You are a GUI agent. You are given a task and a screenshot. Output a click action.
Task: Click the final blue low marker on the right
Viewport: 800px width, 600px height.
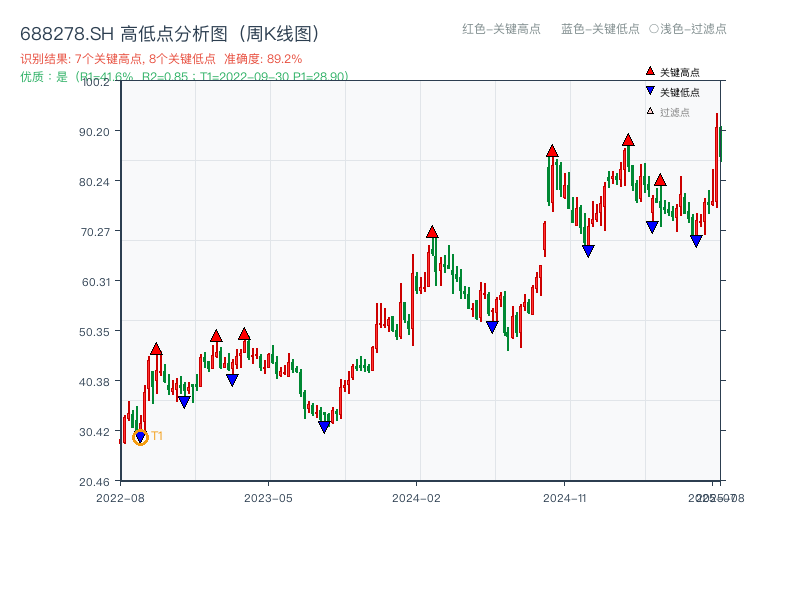pyautogui.click(x=696, y=241)
